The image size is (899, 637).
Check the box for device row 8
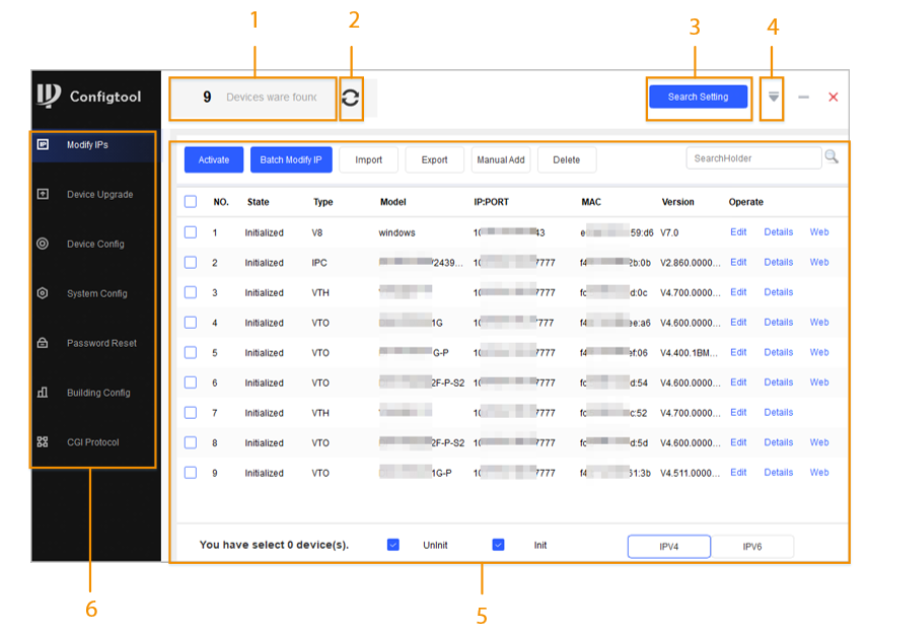[x=190, y=443]
